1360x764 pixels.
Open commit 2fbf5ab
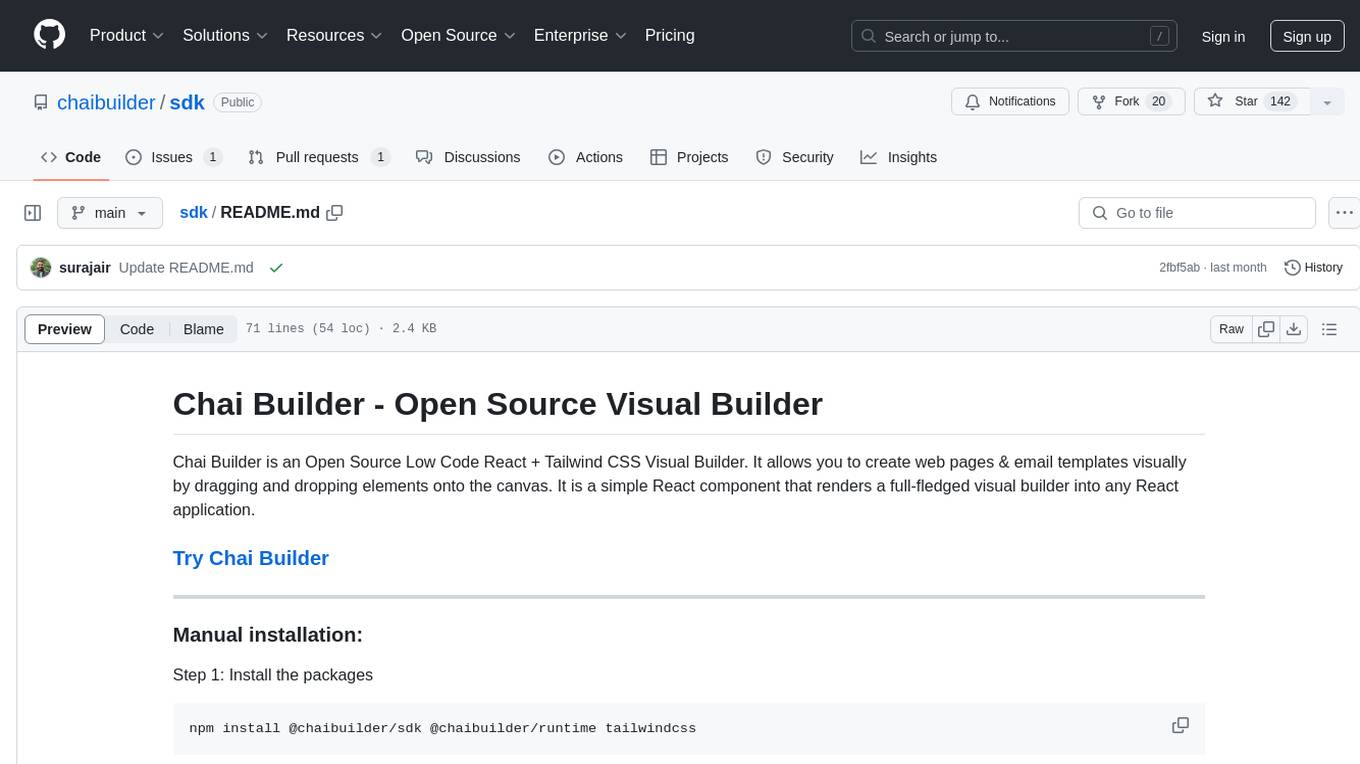click(1179, 268)
